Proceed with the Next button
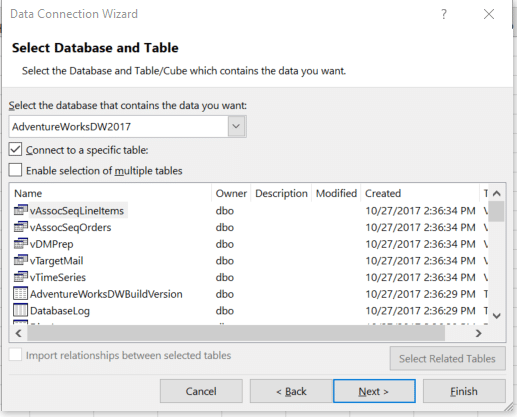517x417 pixels. click(374, 391)
